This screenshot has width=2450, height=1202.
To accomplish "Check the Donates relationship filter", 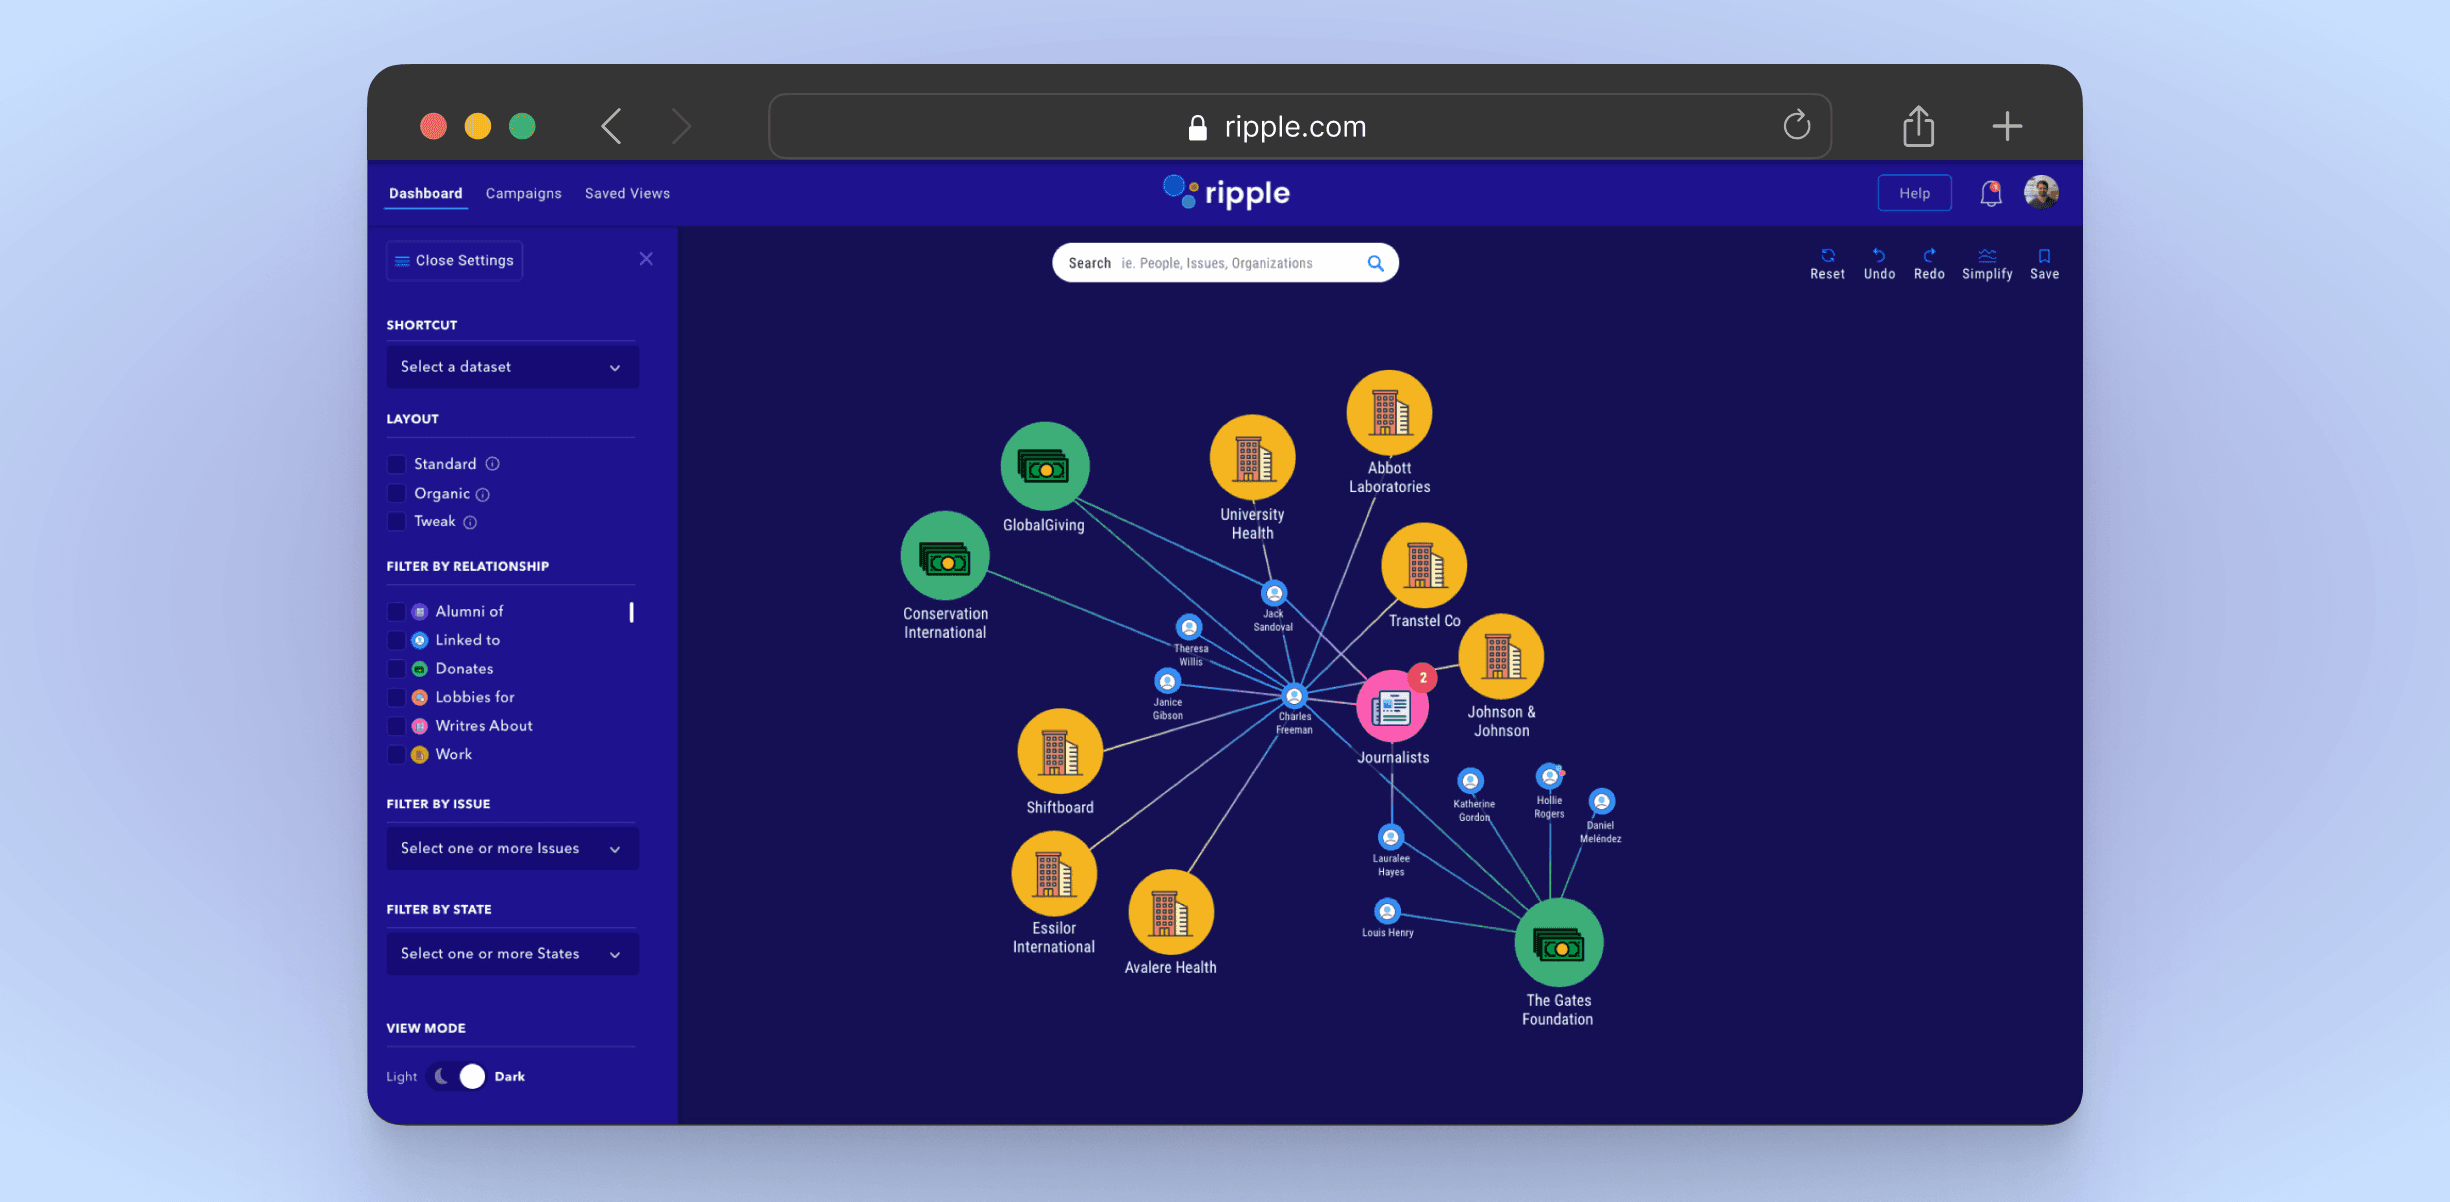I will pyautogui.click(x=396, y=668).
